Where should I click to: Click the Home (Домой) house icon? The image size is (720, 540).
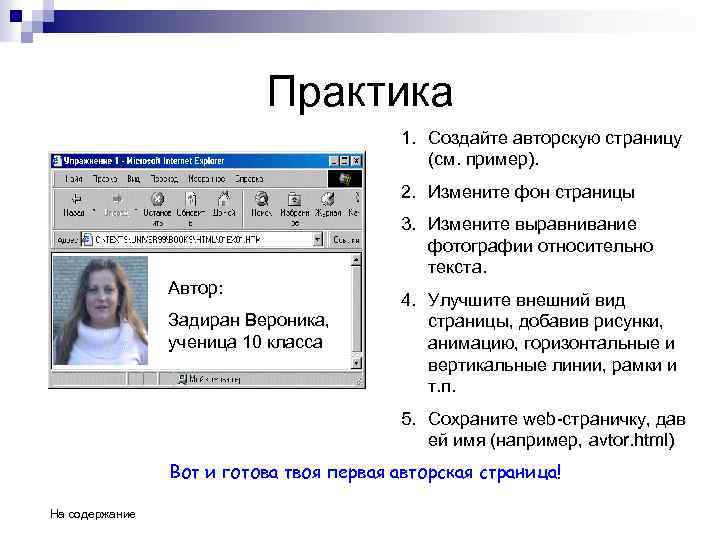coord(224,199)
